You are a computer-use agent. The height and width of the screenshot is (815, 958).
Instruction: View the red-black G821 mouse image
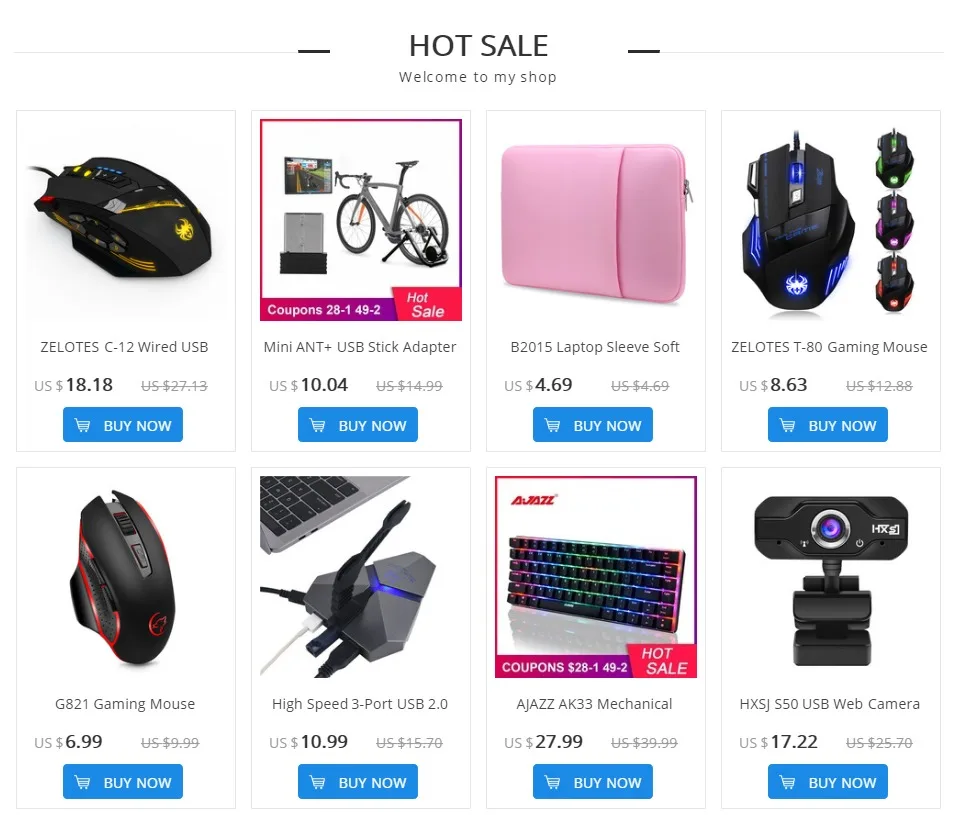[x=126, y=577]
